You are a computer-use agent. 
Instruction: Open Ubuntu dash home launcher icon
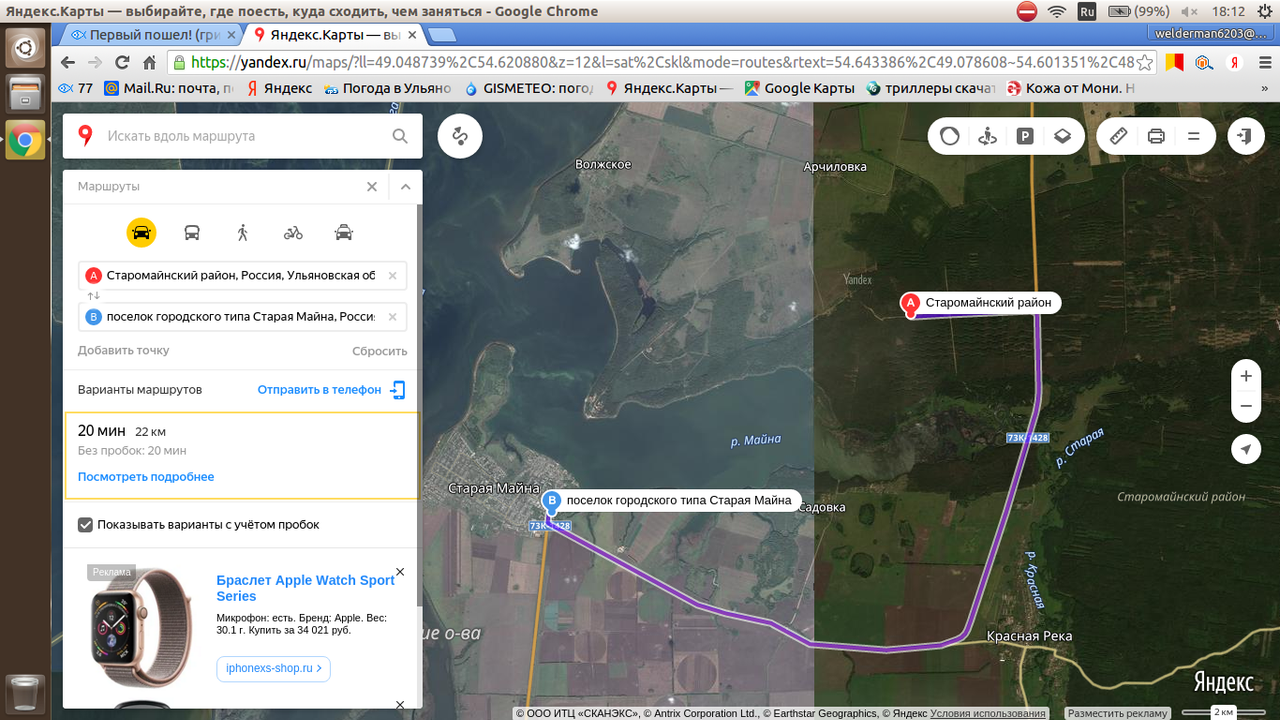click(x=25, y=47)
